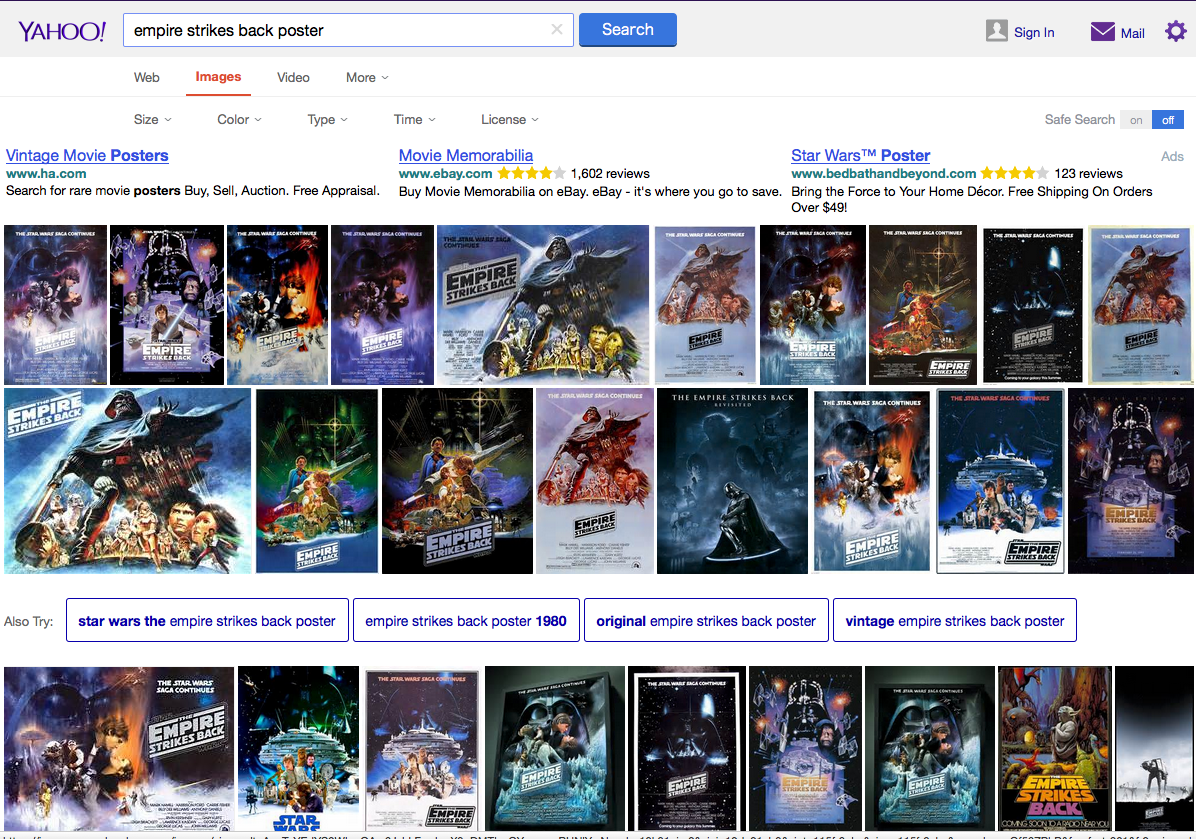Open the green-toned poster in second row
The width and height of the screenshot is (1196, 839).
(x=317, y=481)
